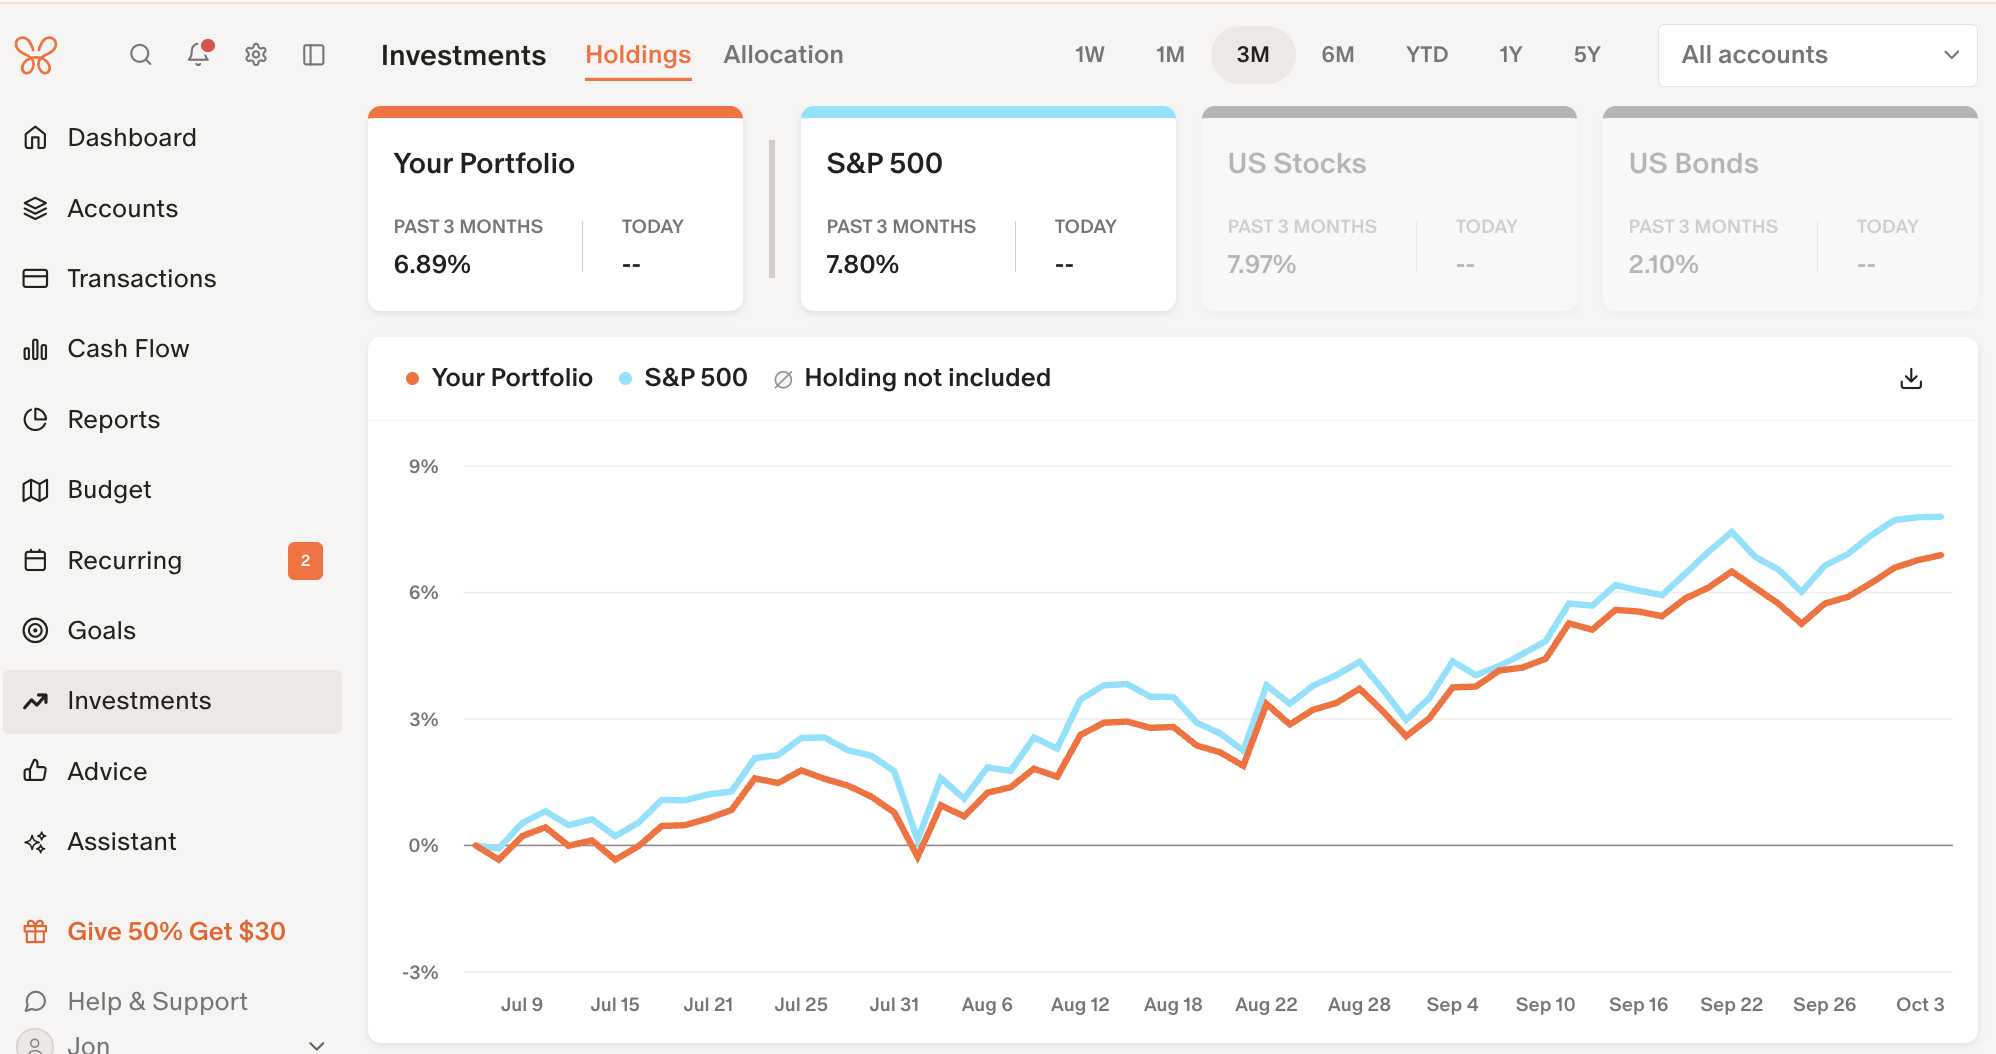
Task: Open the All accounts dropdown
Action: tap(1817, 55)
